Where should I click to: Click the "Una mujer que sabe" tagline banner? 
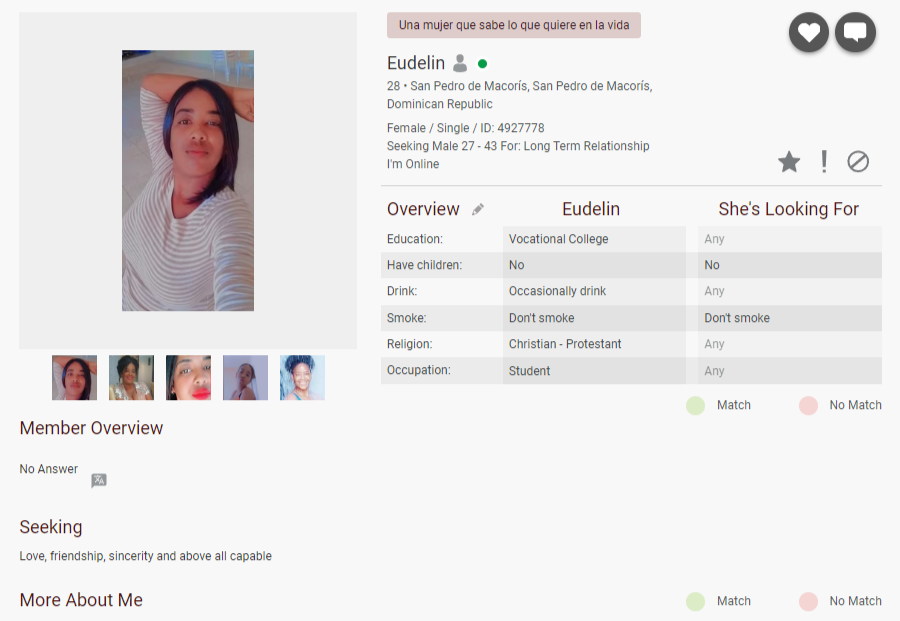(513, 25)
